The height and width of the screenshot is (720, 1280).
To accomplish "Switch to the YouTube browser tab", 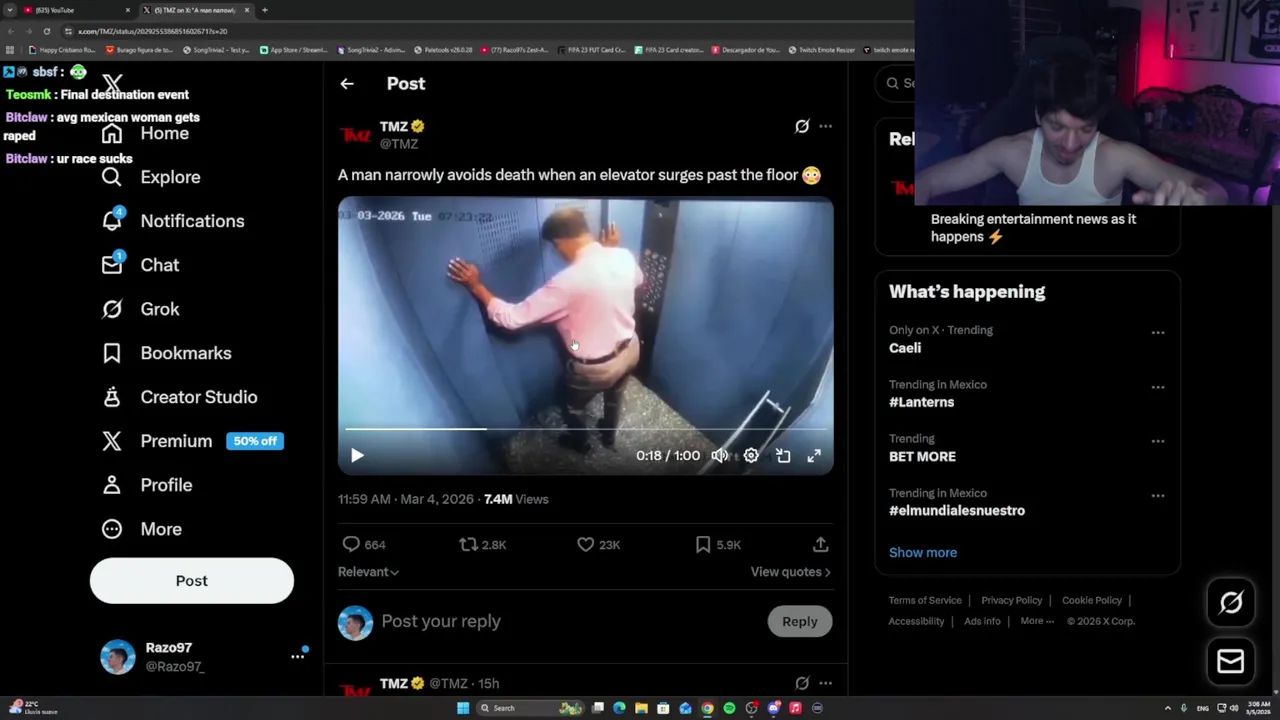I will (78, 10).
